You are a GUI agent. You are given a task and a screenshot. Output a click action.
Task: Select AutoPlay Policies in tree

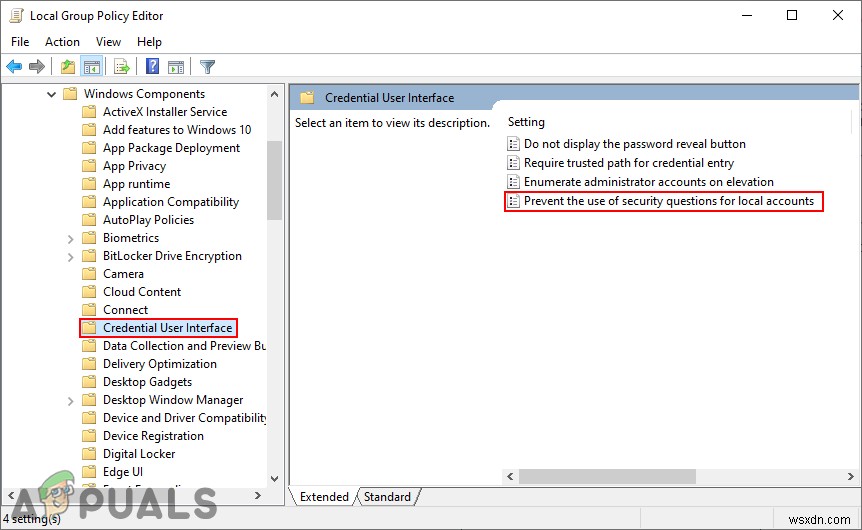148,220
